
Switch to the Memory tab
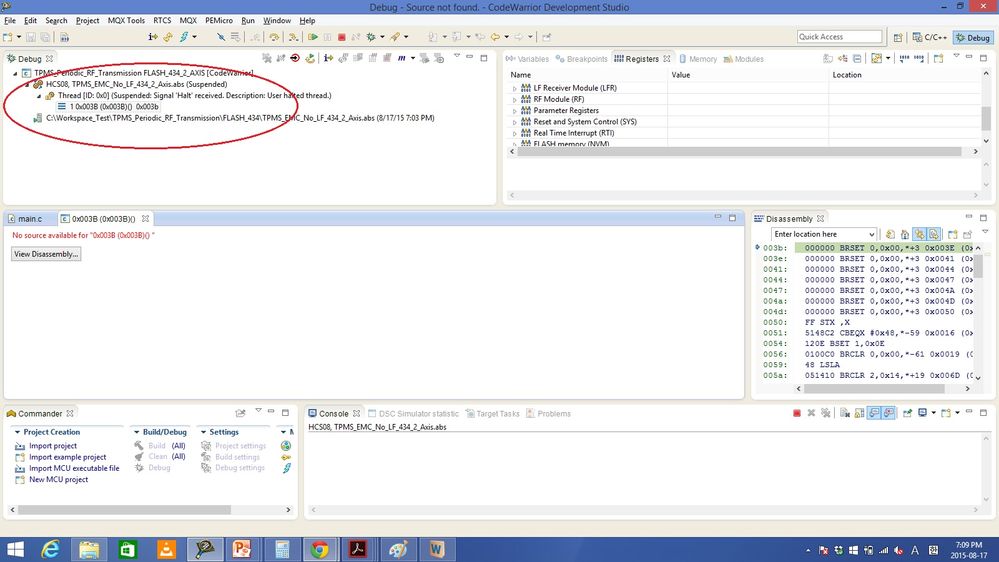[698, 59]
